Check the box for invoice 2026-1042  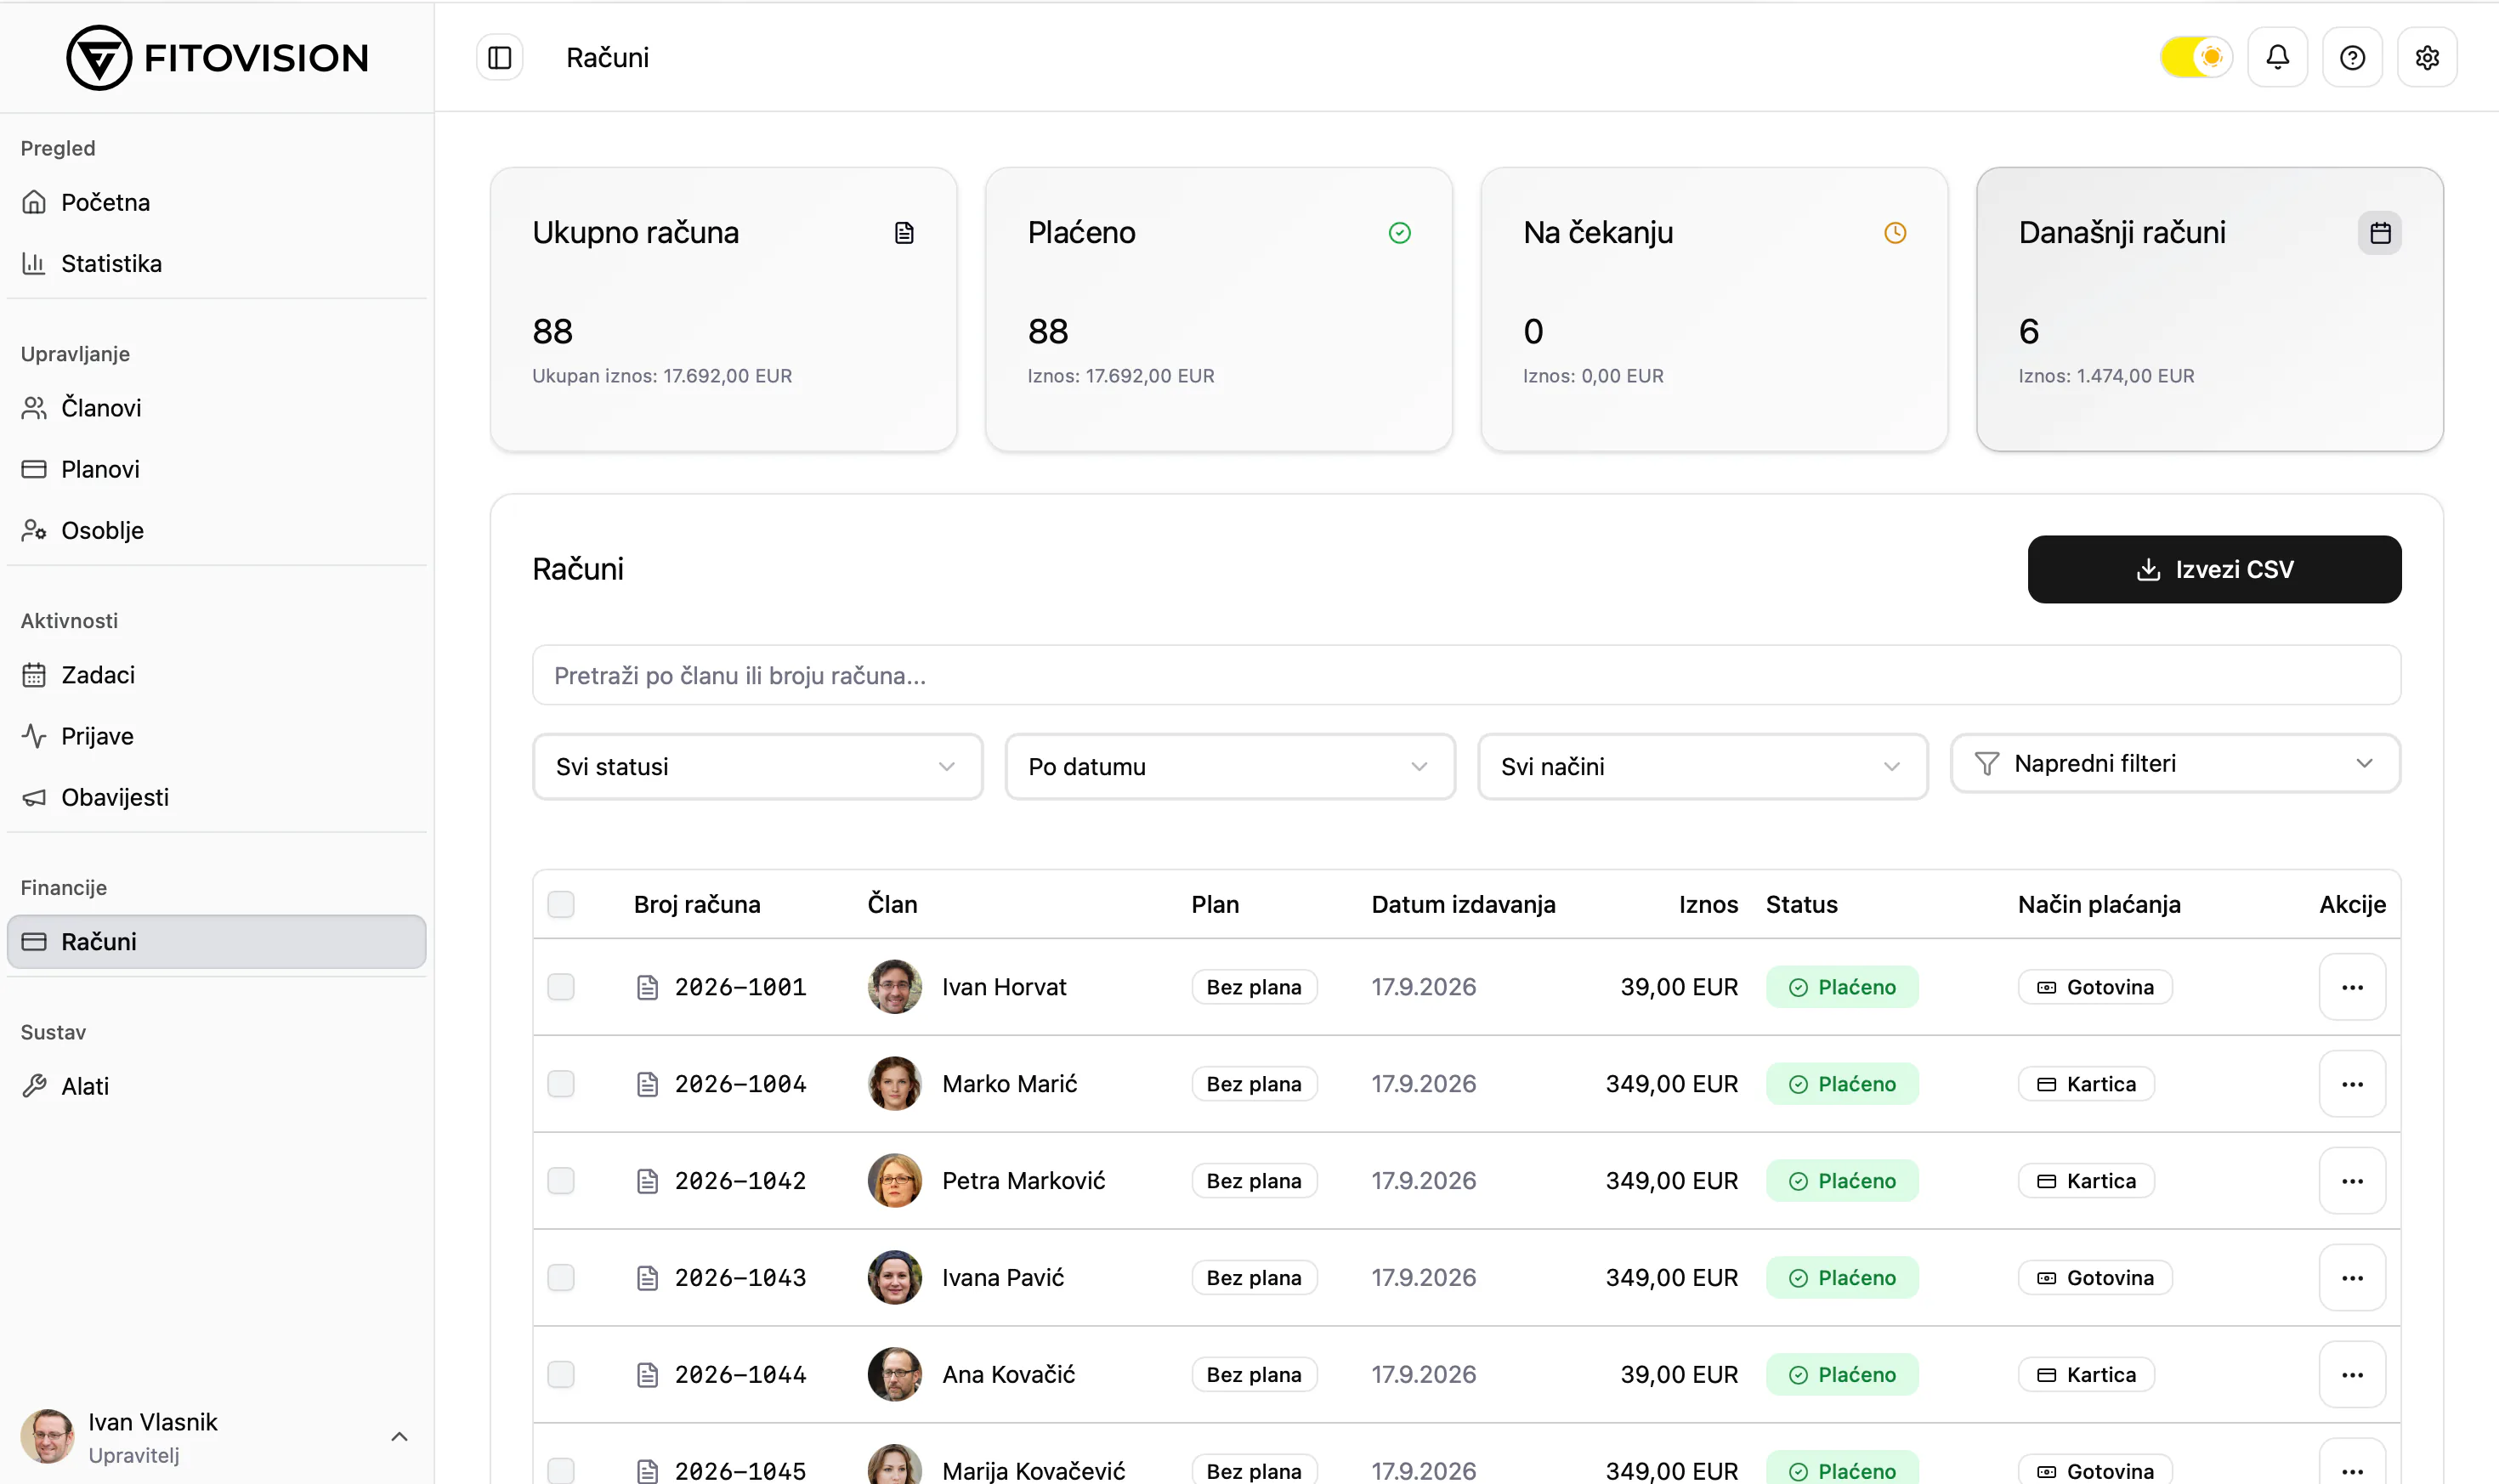point(561,1181)
